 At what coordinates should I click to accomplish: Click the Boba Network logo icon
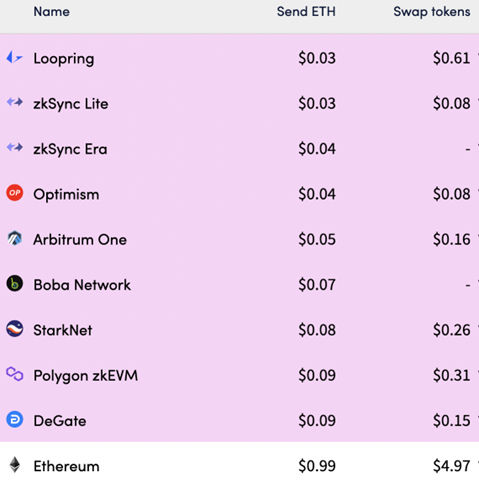[x=15, y=284]
